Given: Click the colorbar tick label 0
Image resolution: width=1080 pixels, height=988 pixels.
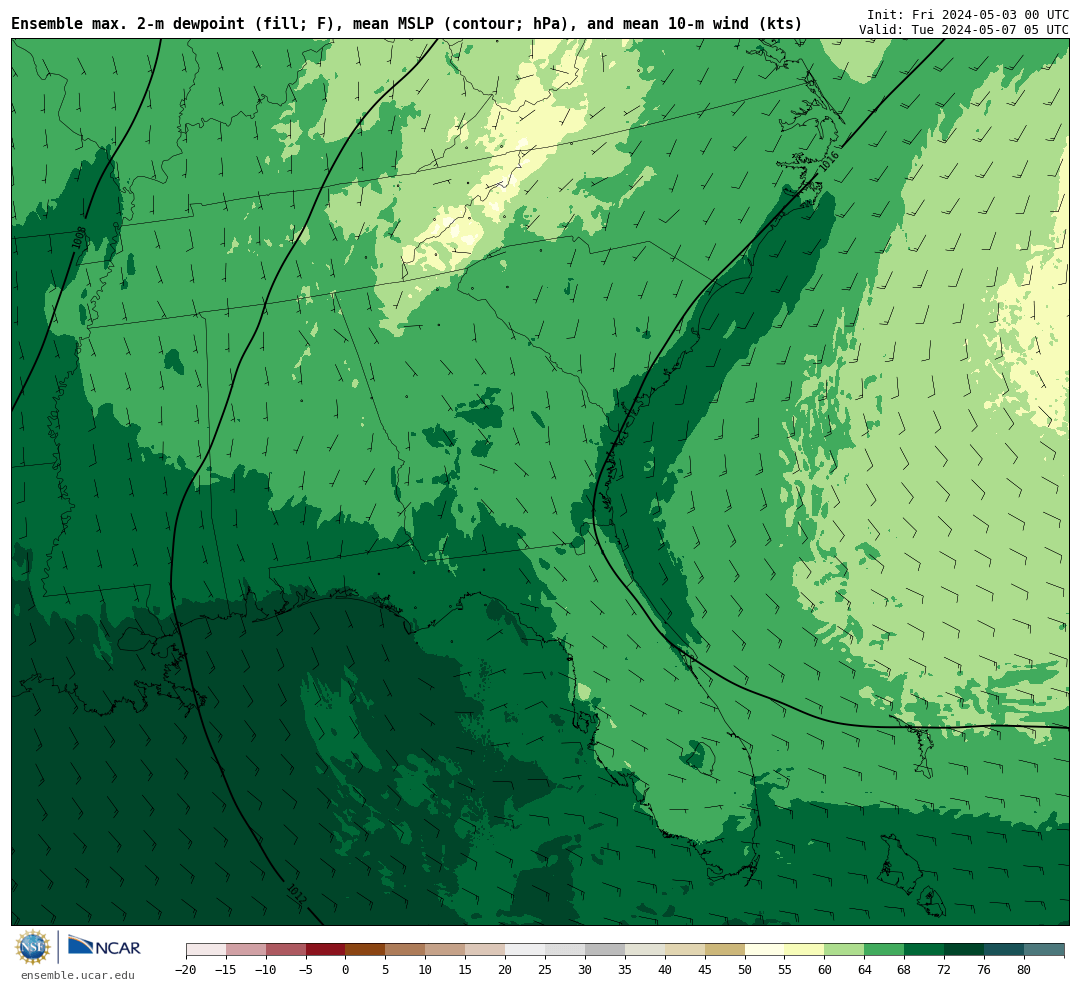Looking at the screenshot, I should (346, 969).
